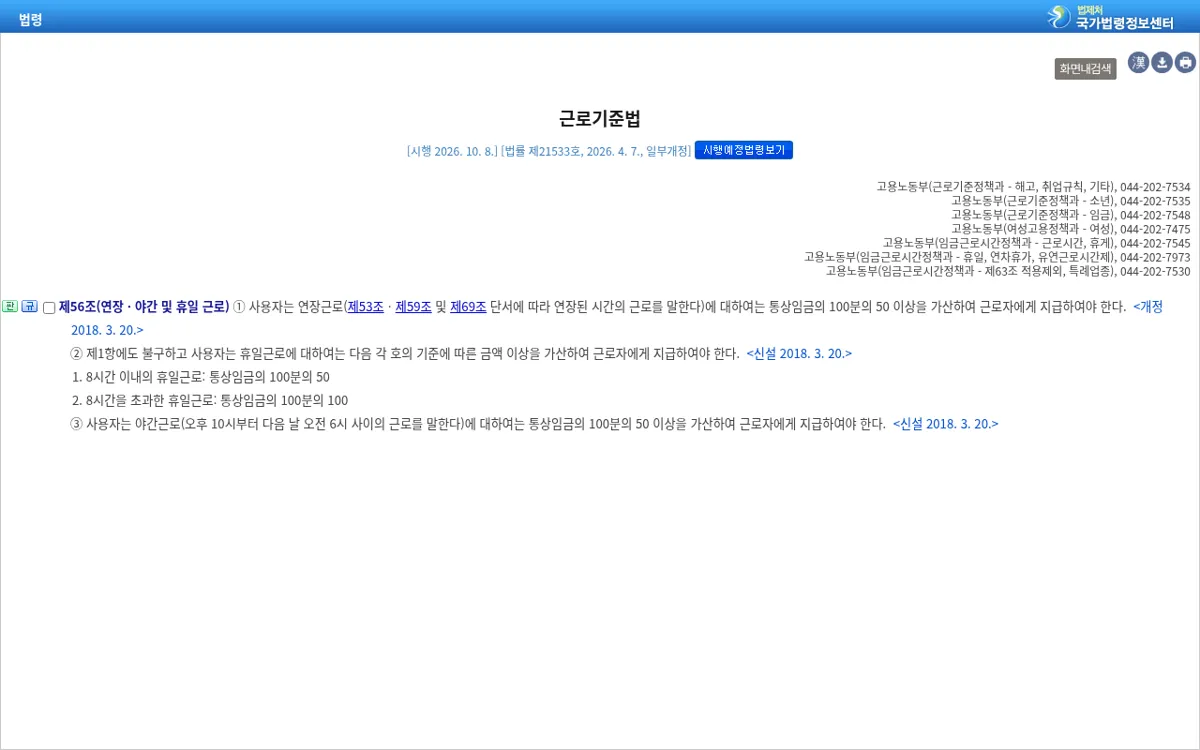Select the 법령 header label
The image size is (1200, 750).
click(30, 19)
